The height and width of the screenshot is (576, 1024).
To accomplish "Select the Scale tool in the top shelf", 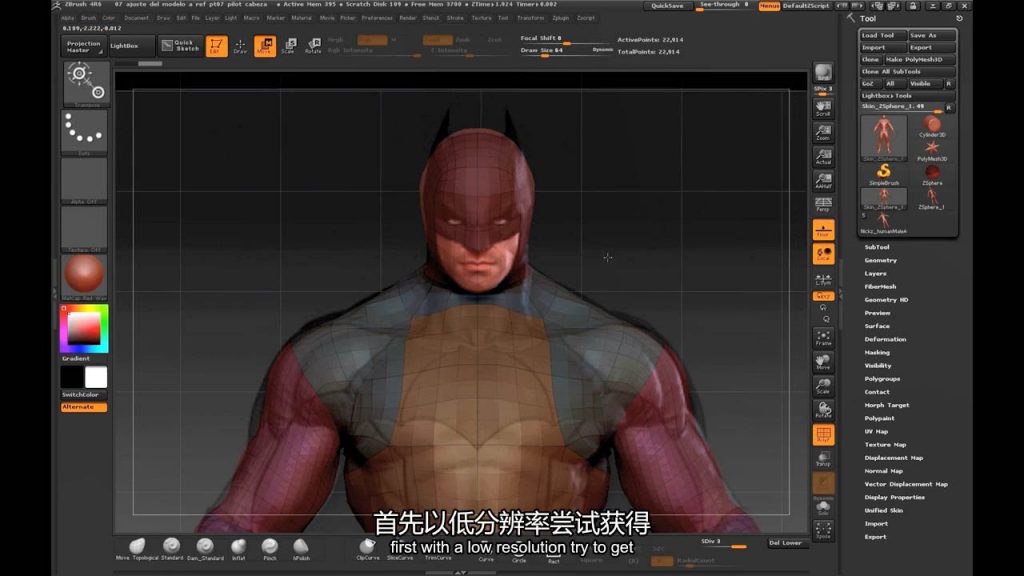I will (x=288, y=46).
